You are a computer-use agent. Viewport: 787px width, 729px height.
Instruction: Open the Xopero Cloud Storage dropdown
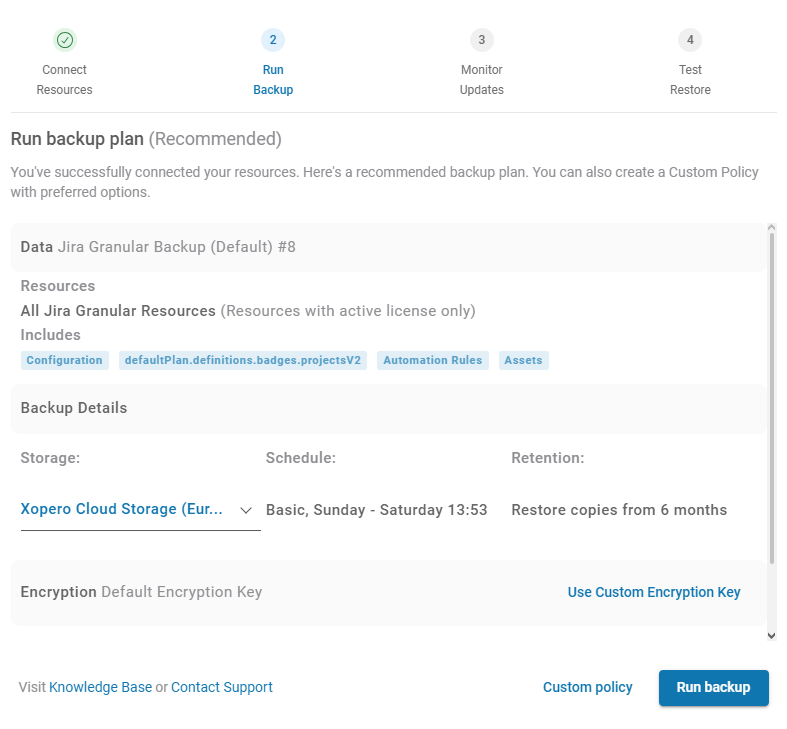pyautogui.click(x=123, y=510)
